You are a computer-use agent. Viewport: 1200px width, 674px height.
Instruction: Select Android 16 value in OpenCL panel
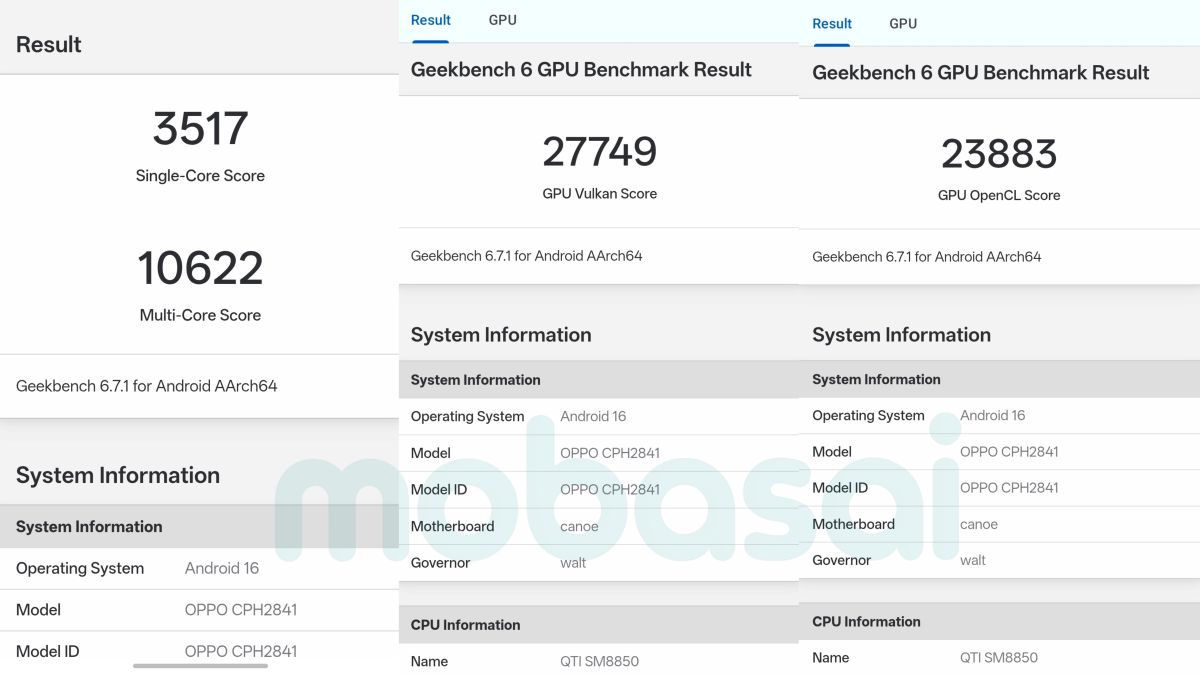coord(993,416)
